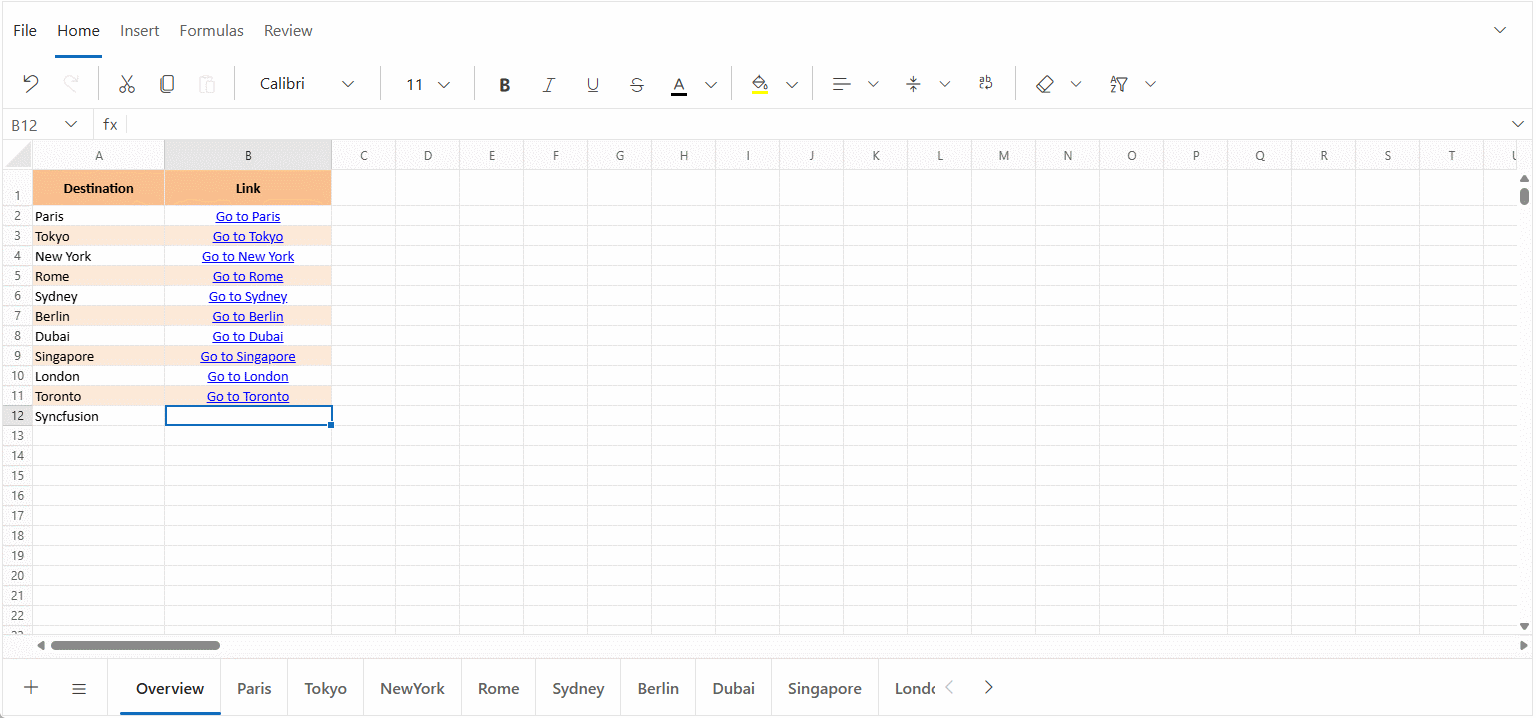Apply fill color with bucket icon

[760, 84]
